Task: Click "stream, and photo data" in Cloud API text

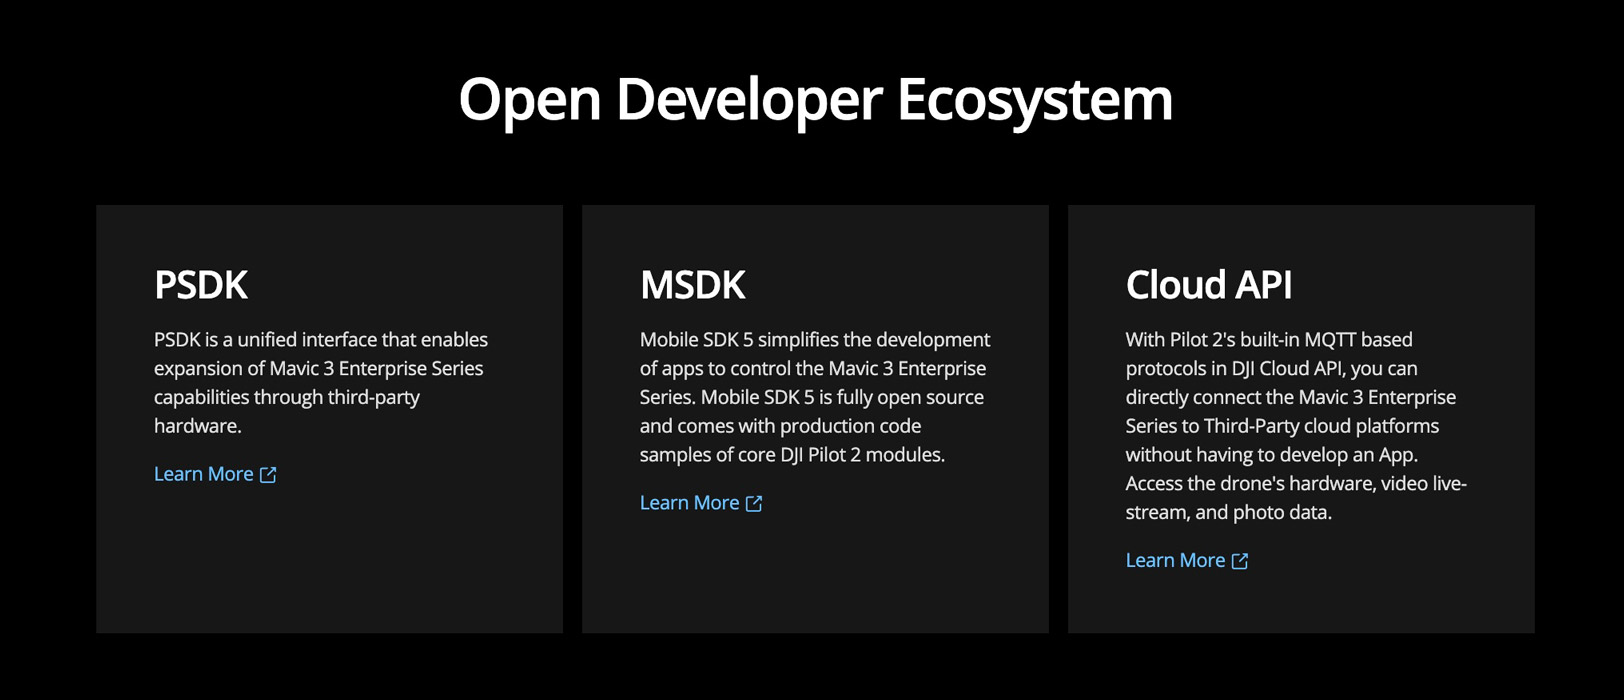Action: pos(1228,513)
